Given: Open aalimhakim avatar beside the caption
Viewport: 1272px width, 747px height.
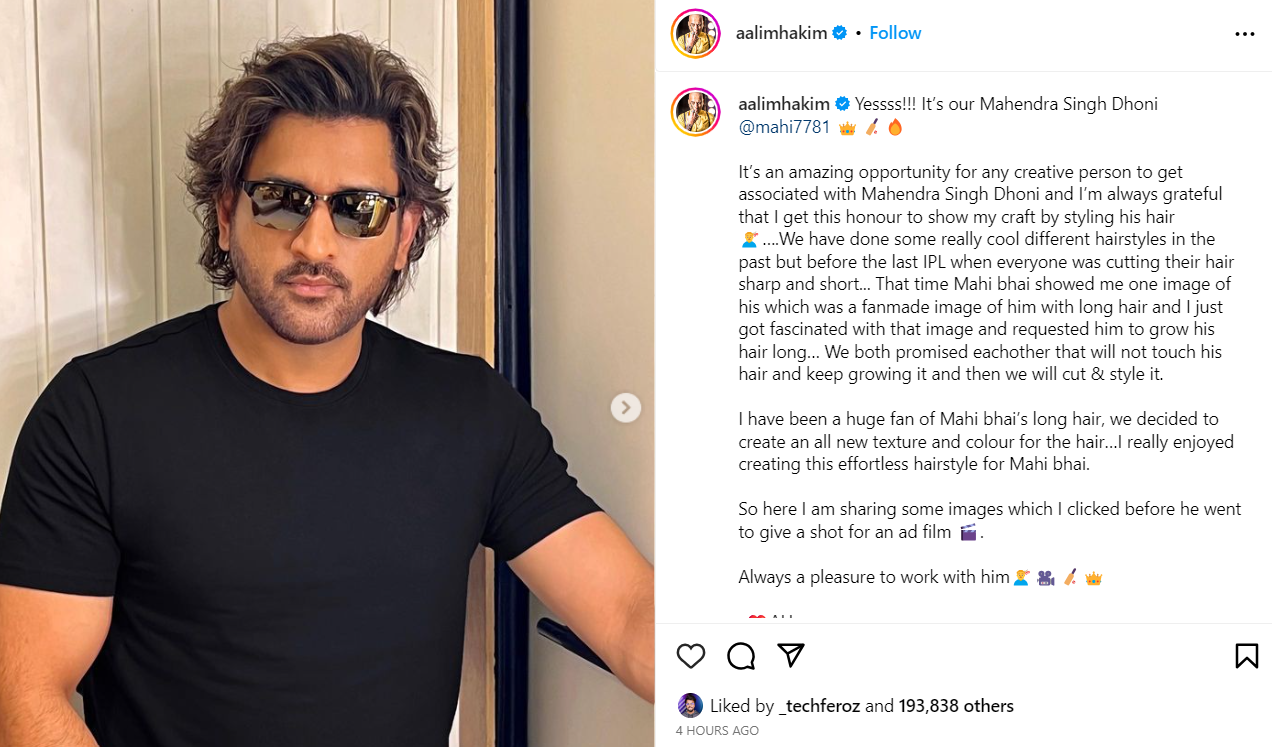Looking at the screenshot, I should [696, 113].
